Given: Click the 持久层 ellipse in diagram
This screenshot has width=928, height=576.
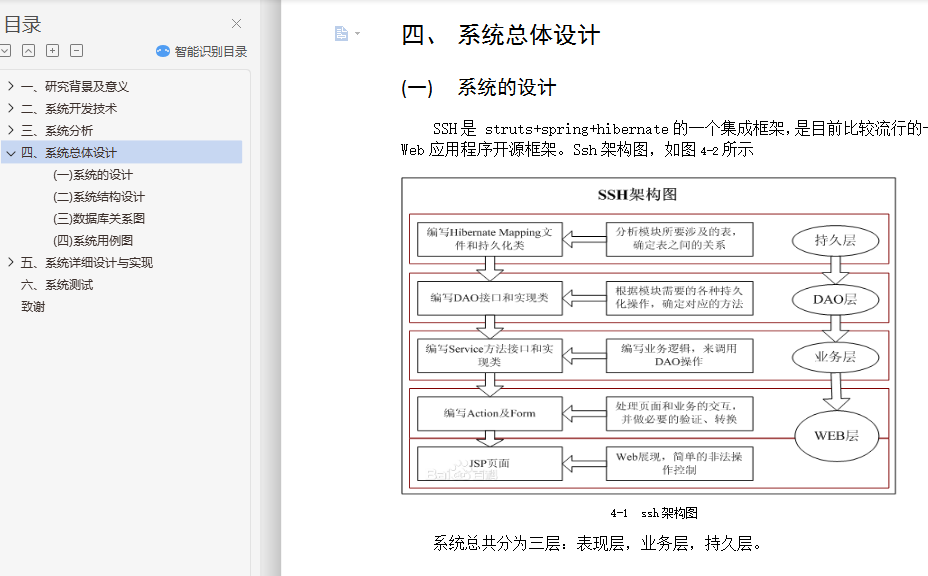Looking at the screenshot, I should (x=835, y=240).
